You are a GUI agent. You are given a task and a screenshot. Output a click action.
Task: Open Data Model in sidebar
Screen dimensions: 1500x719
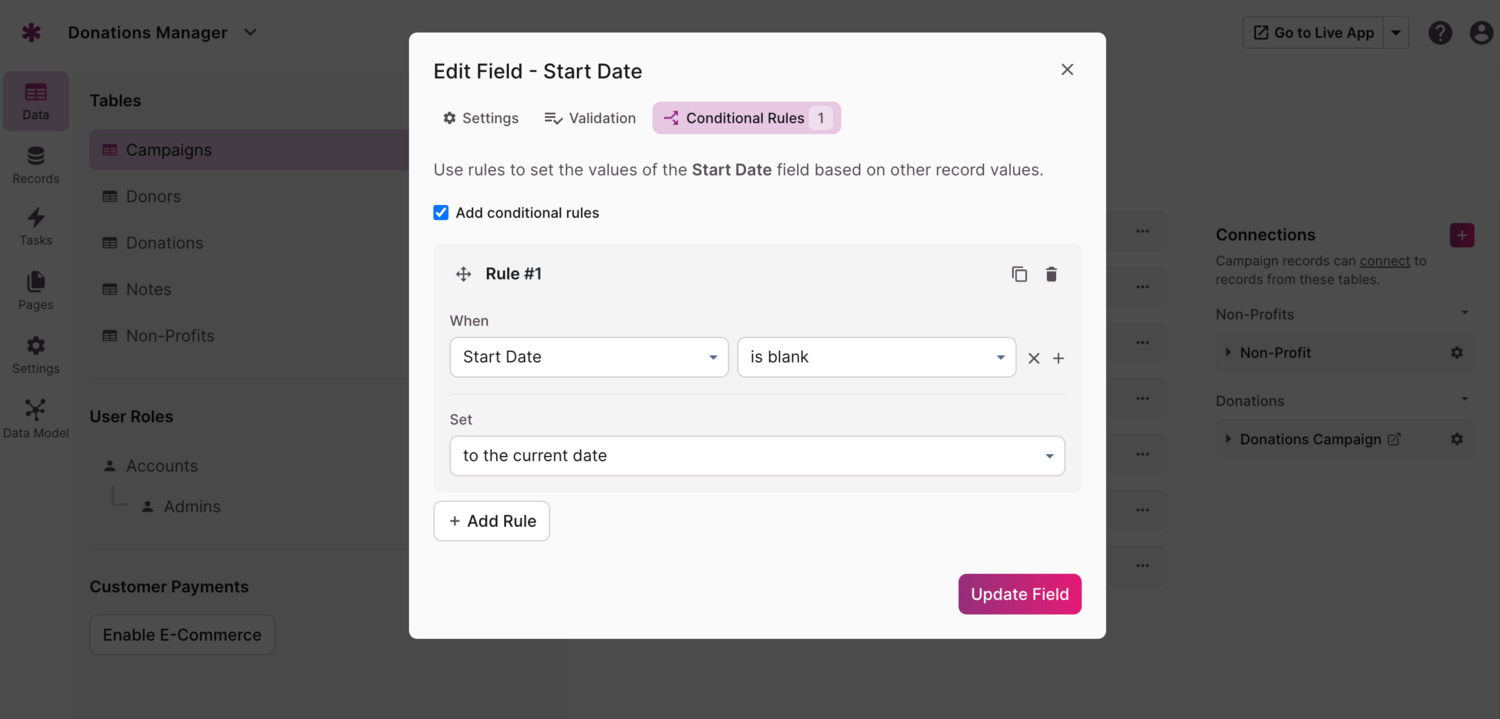36,419
